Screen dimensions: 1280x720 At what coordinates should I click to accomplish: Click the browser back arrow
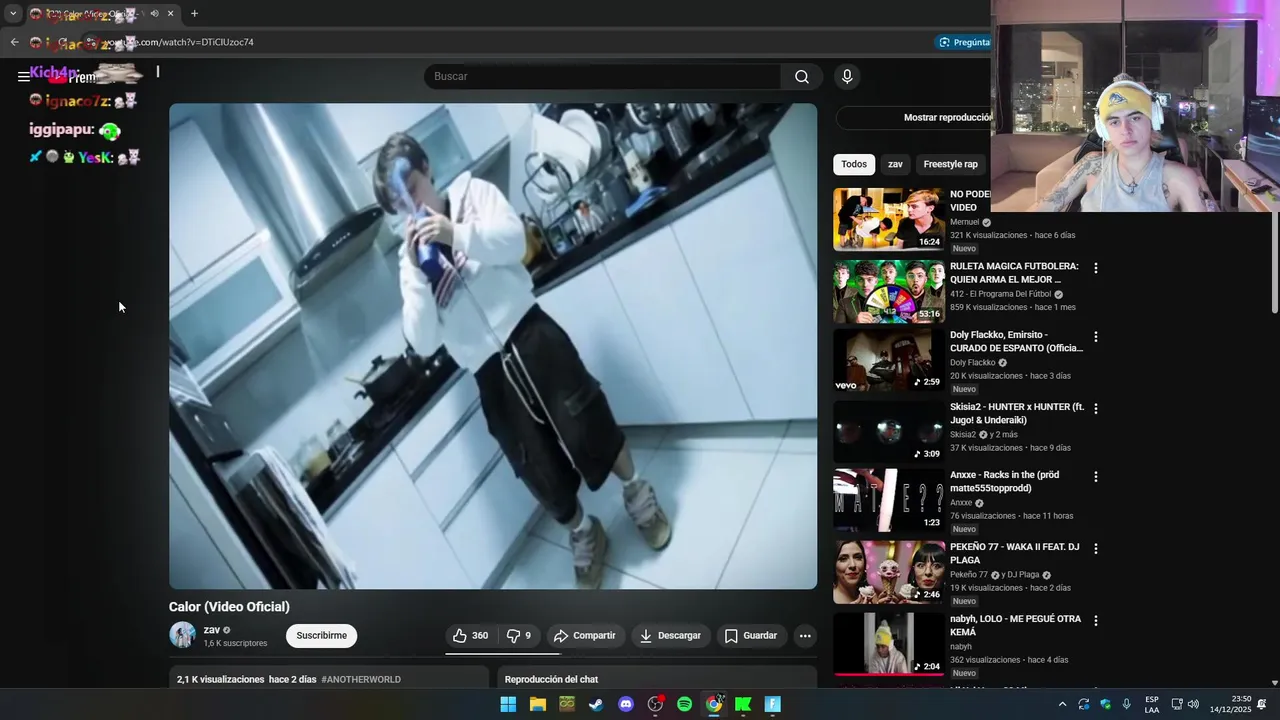point(14,42)
